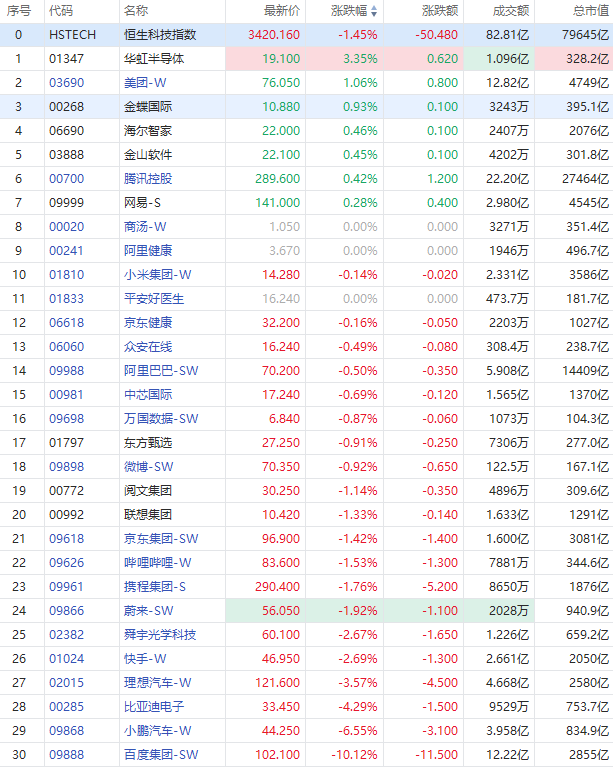Select 金蝶国际 name cell
Image resolution: width=613 pixels, height=771 pixels.
pyautogui.click(x=148, y=107)
